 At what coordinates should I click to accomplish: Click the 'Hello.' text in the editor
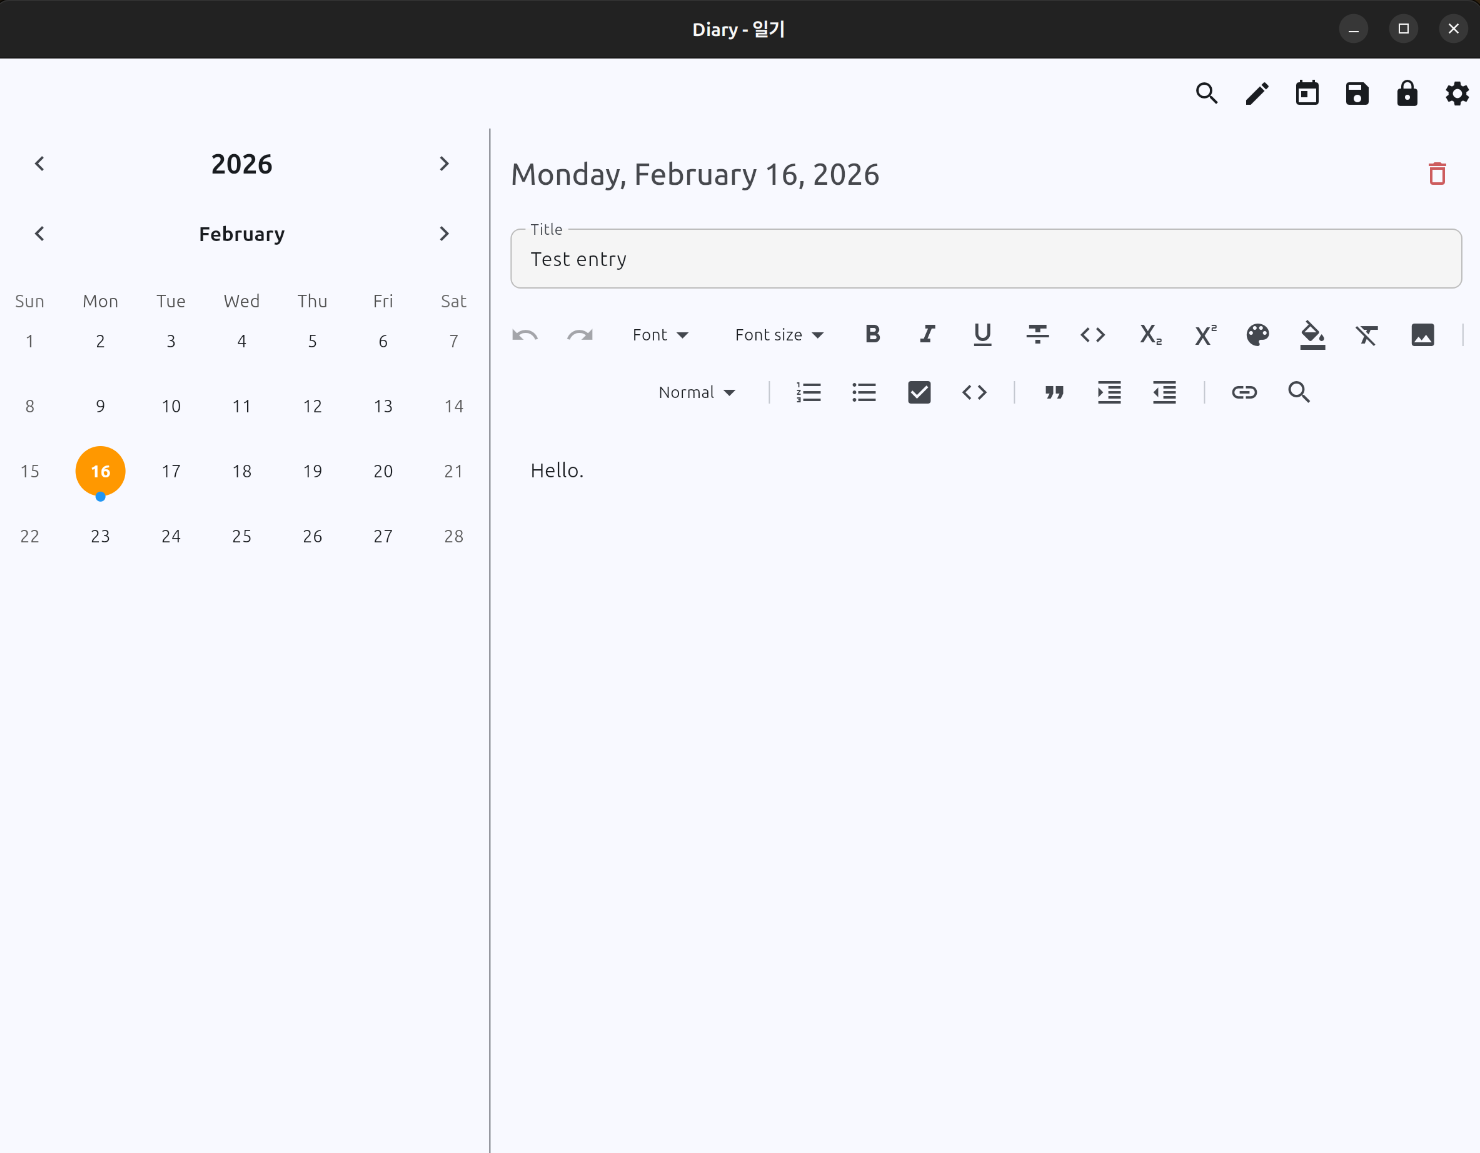coord(557,470)
